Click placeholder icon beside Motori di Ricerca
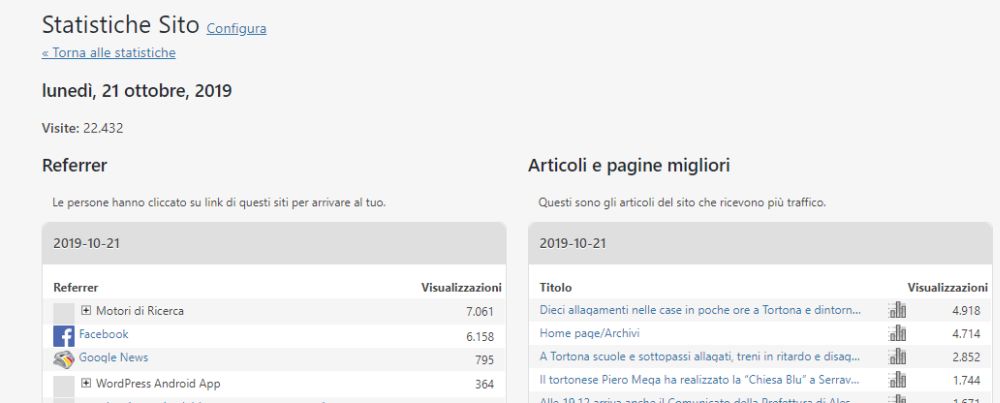The height and width of the screenshot is (403, 1000). (x=64, y=311)
